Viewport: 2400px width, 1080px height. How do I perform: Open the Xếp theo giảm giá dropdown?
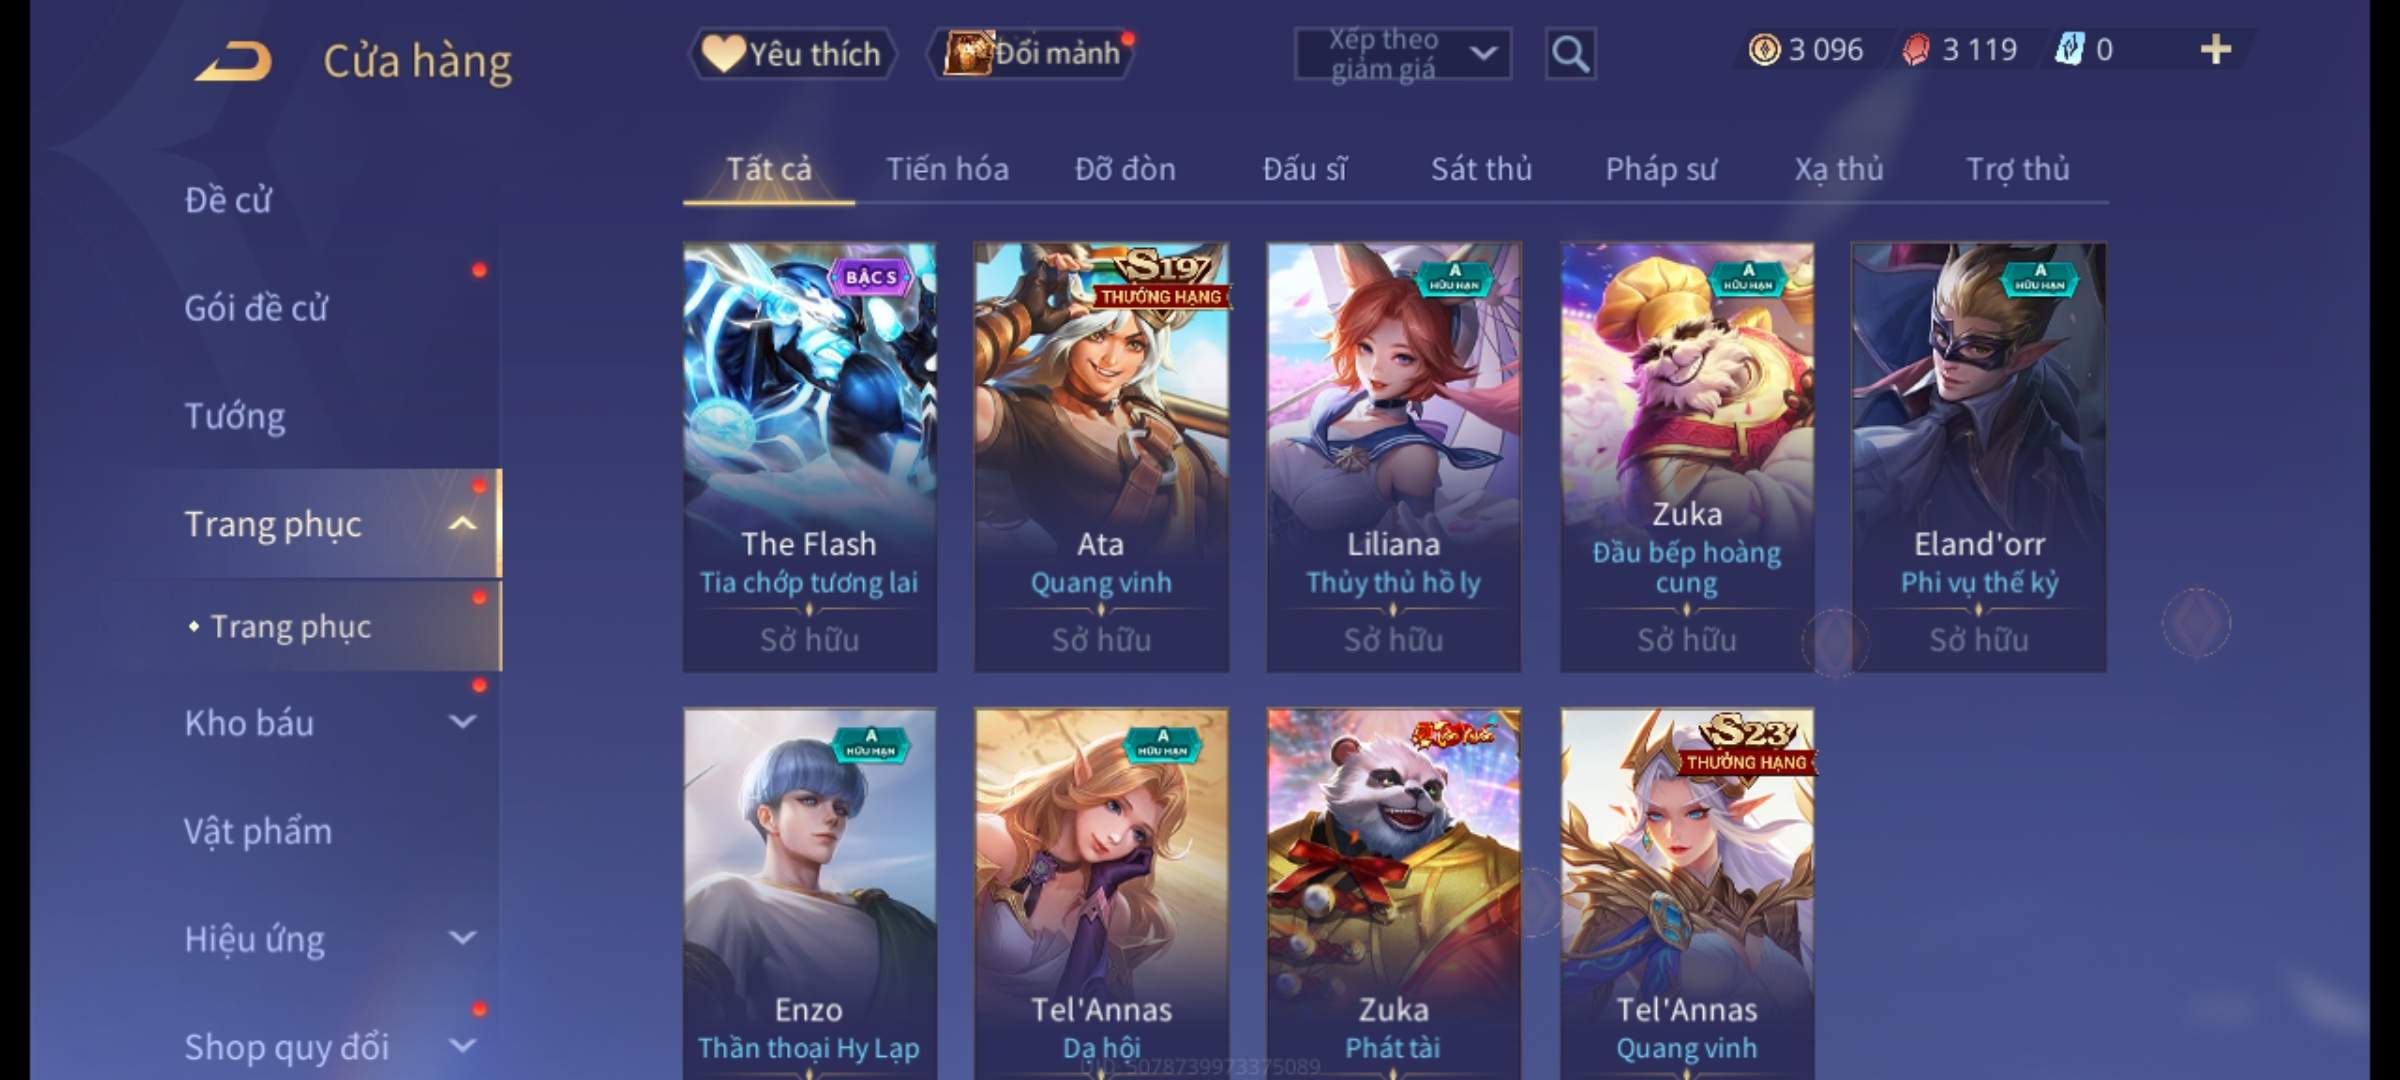(1403, 54)
